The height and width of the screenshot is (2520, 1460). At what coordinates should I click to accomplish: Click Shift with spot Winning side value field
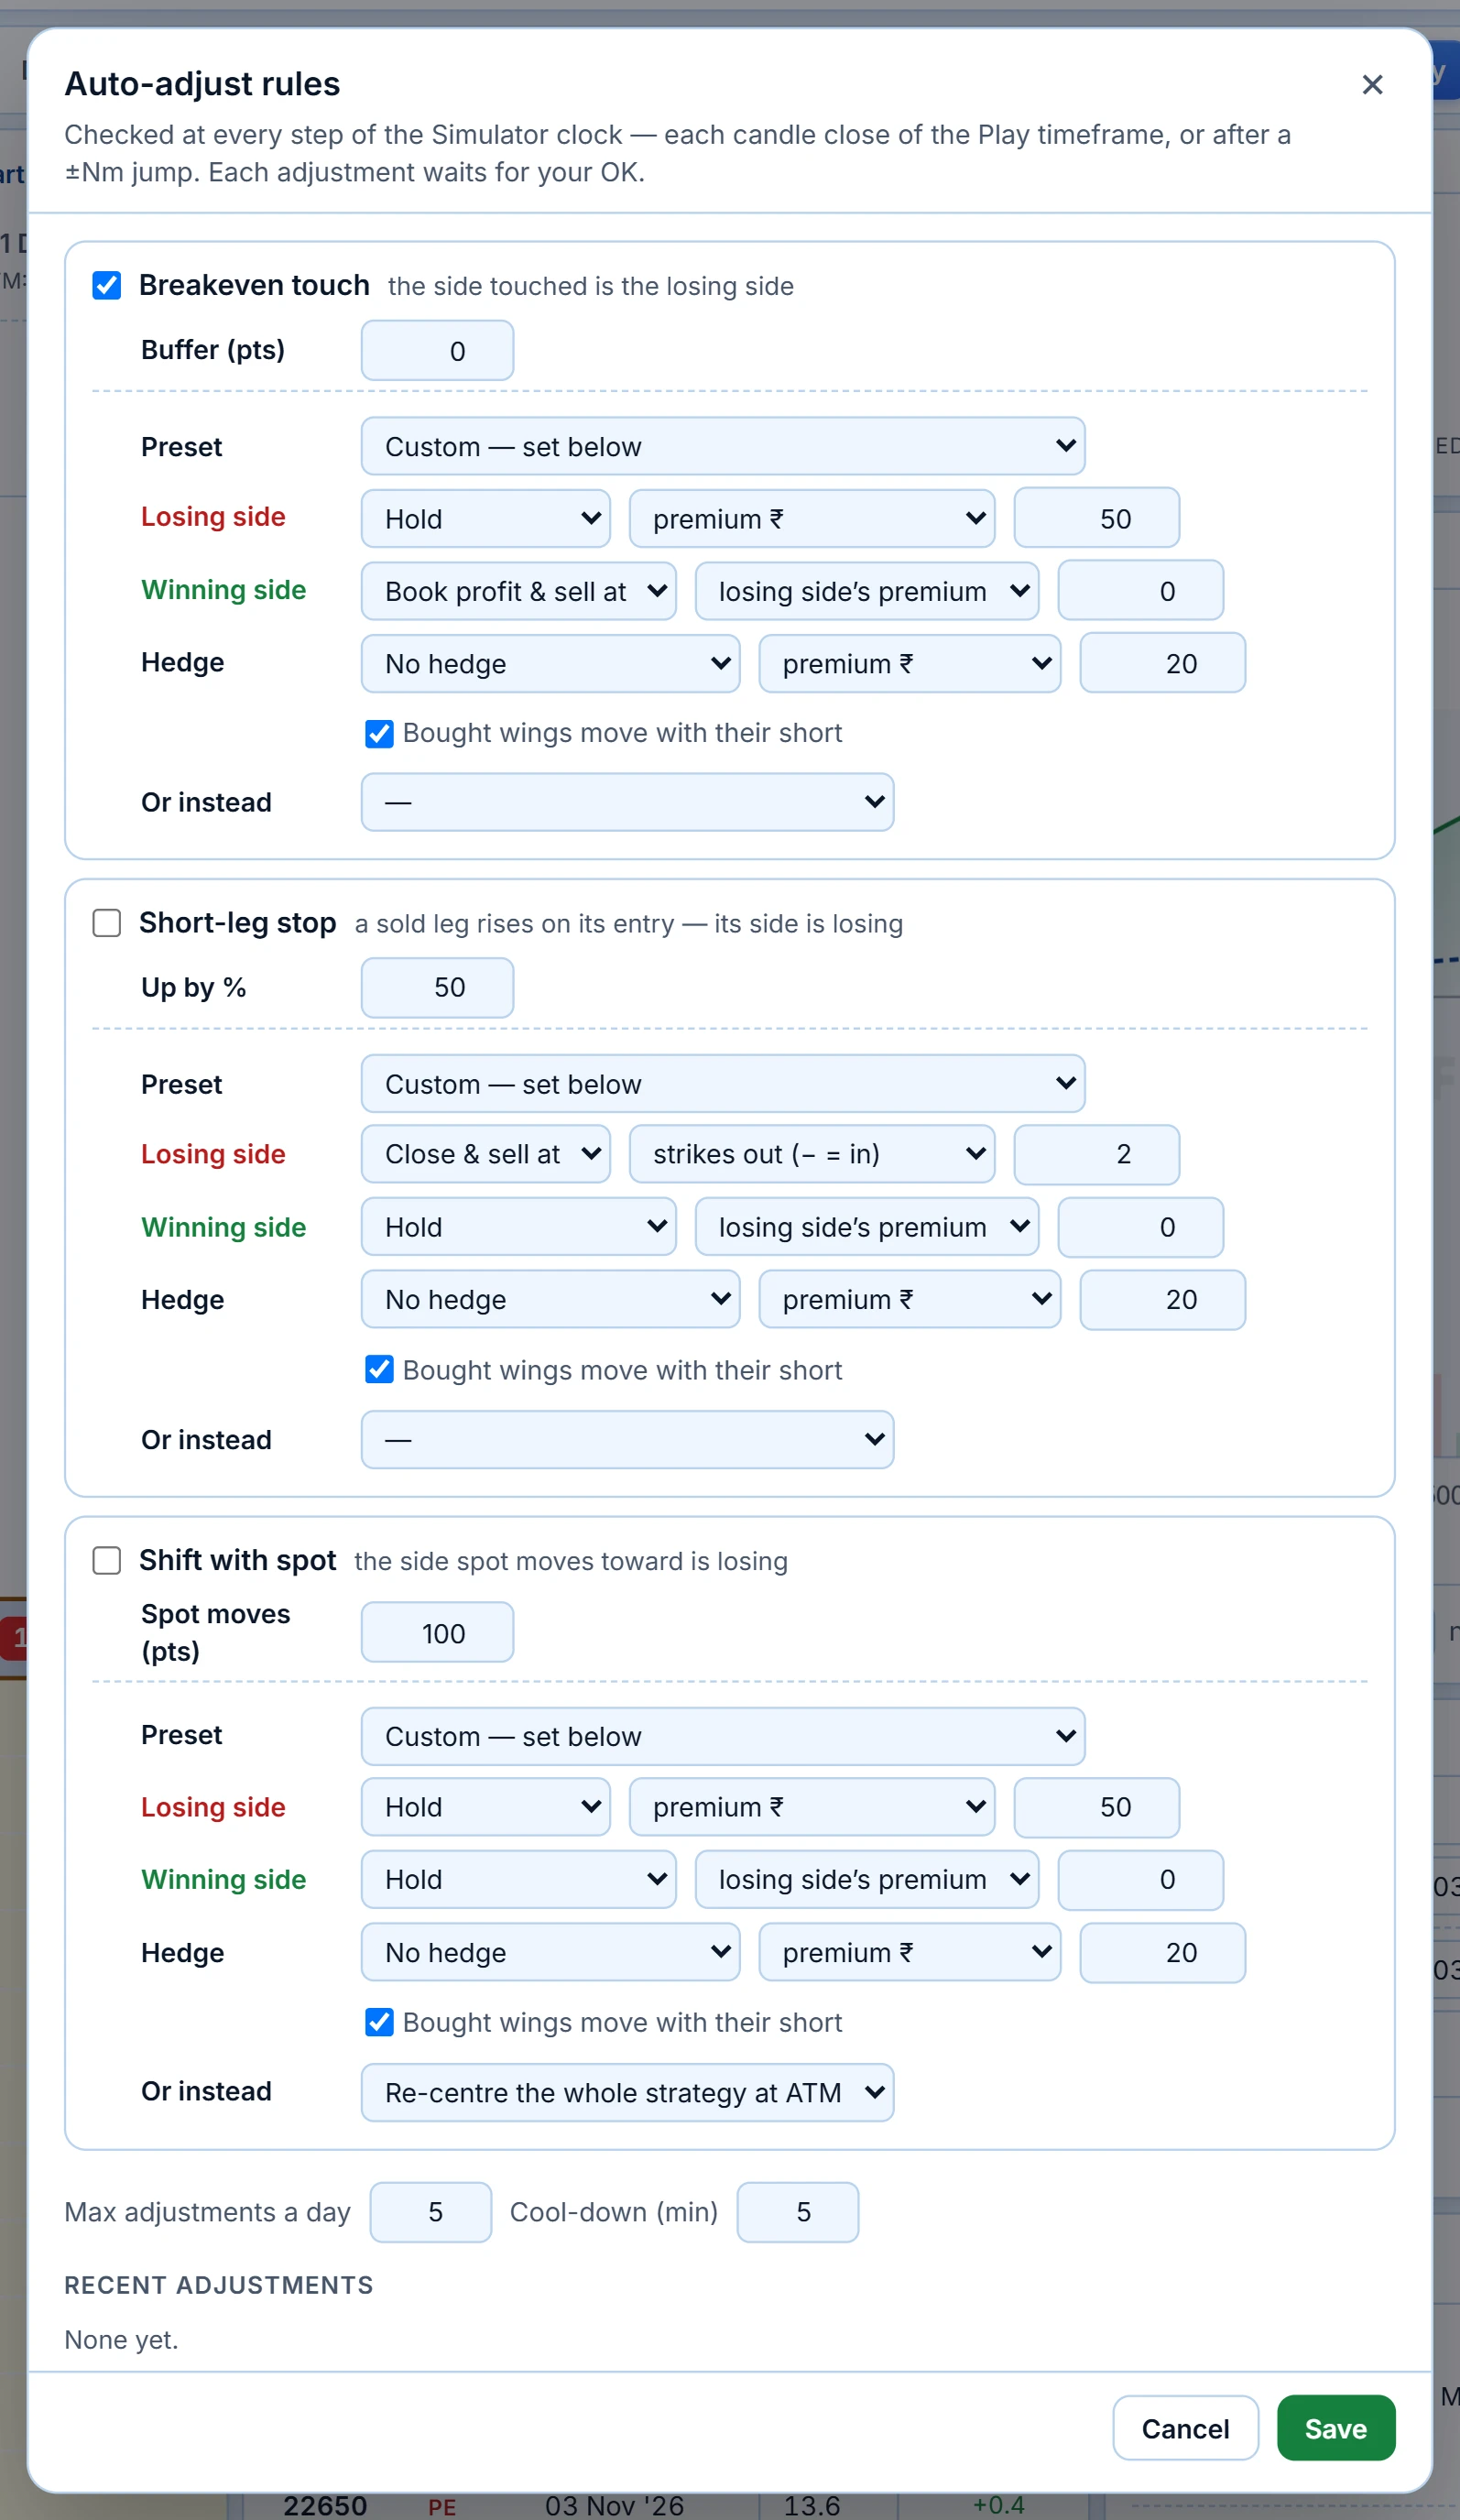coord(1140,1880)
